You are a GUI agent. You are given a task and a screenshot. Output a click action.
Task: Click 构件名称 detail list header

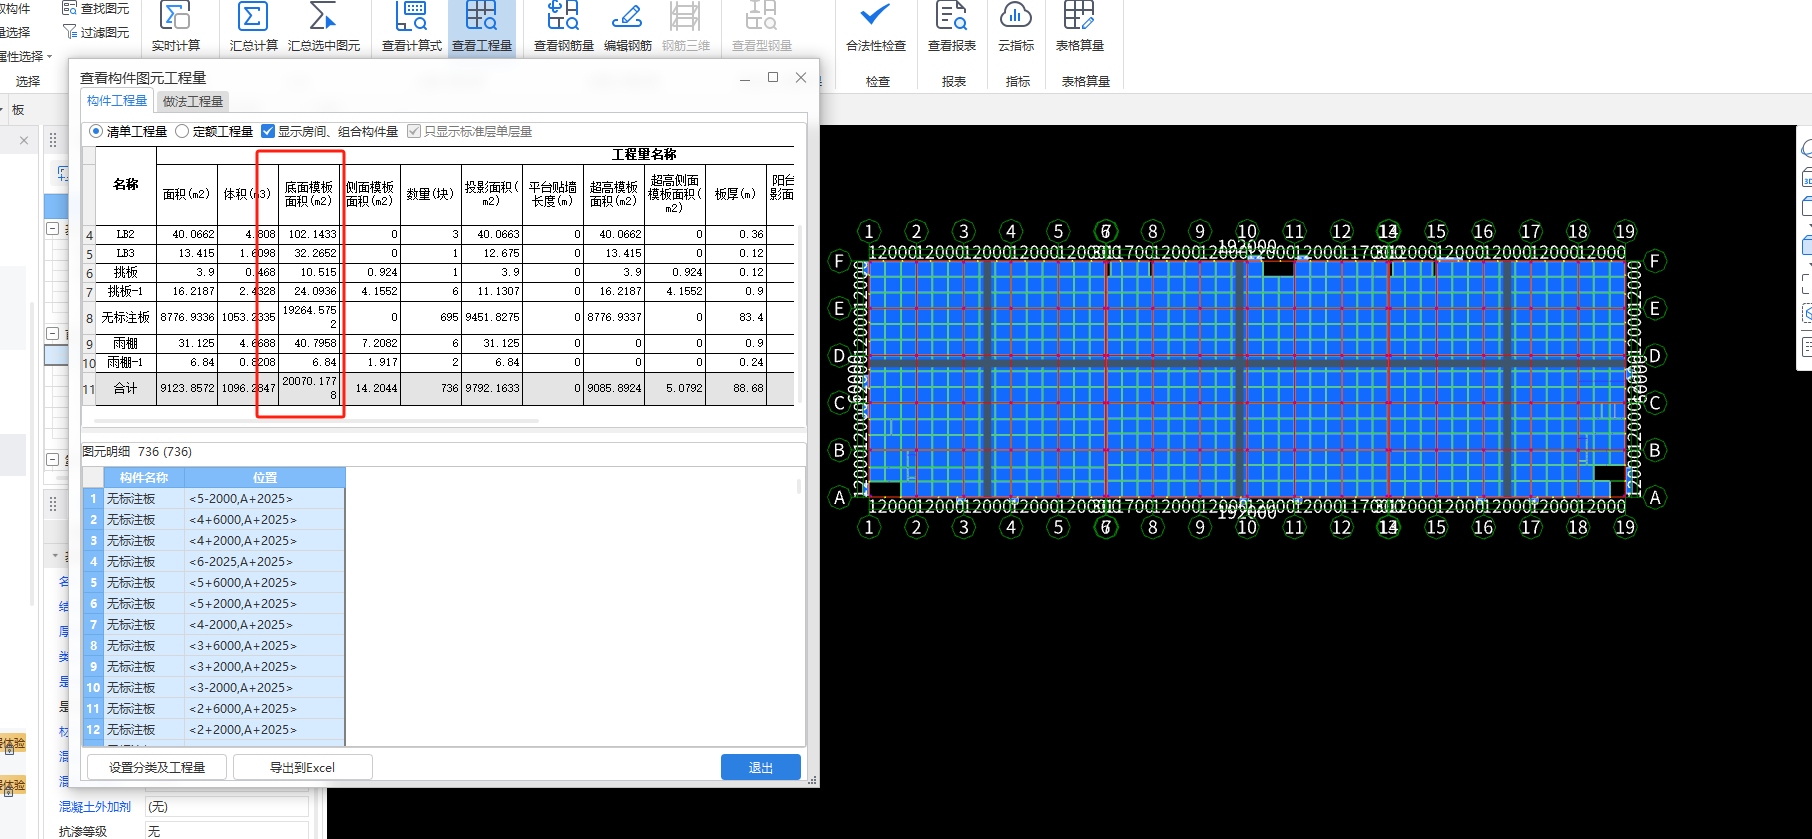[x=144, y=478]
